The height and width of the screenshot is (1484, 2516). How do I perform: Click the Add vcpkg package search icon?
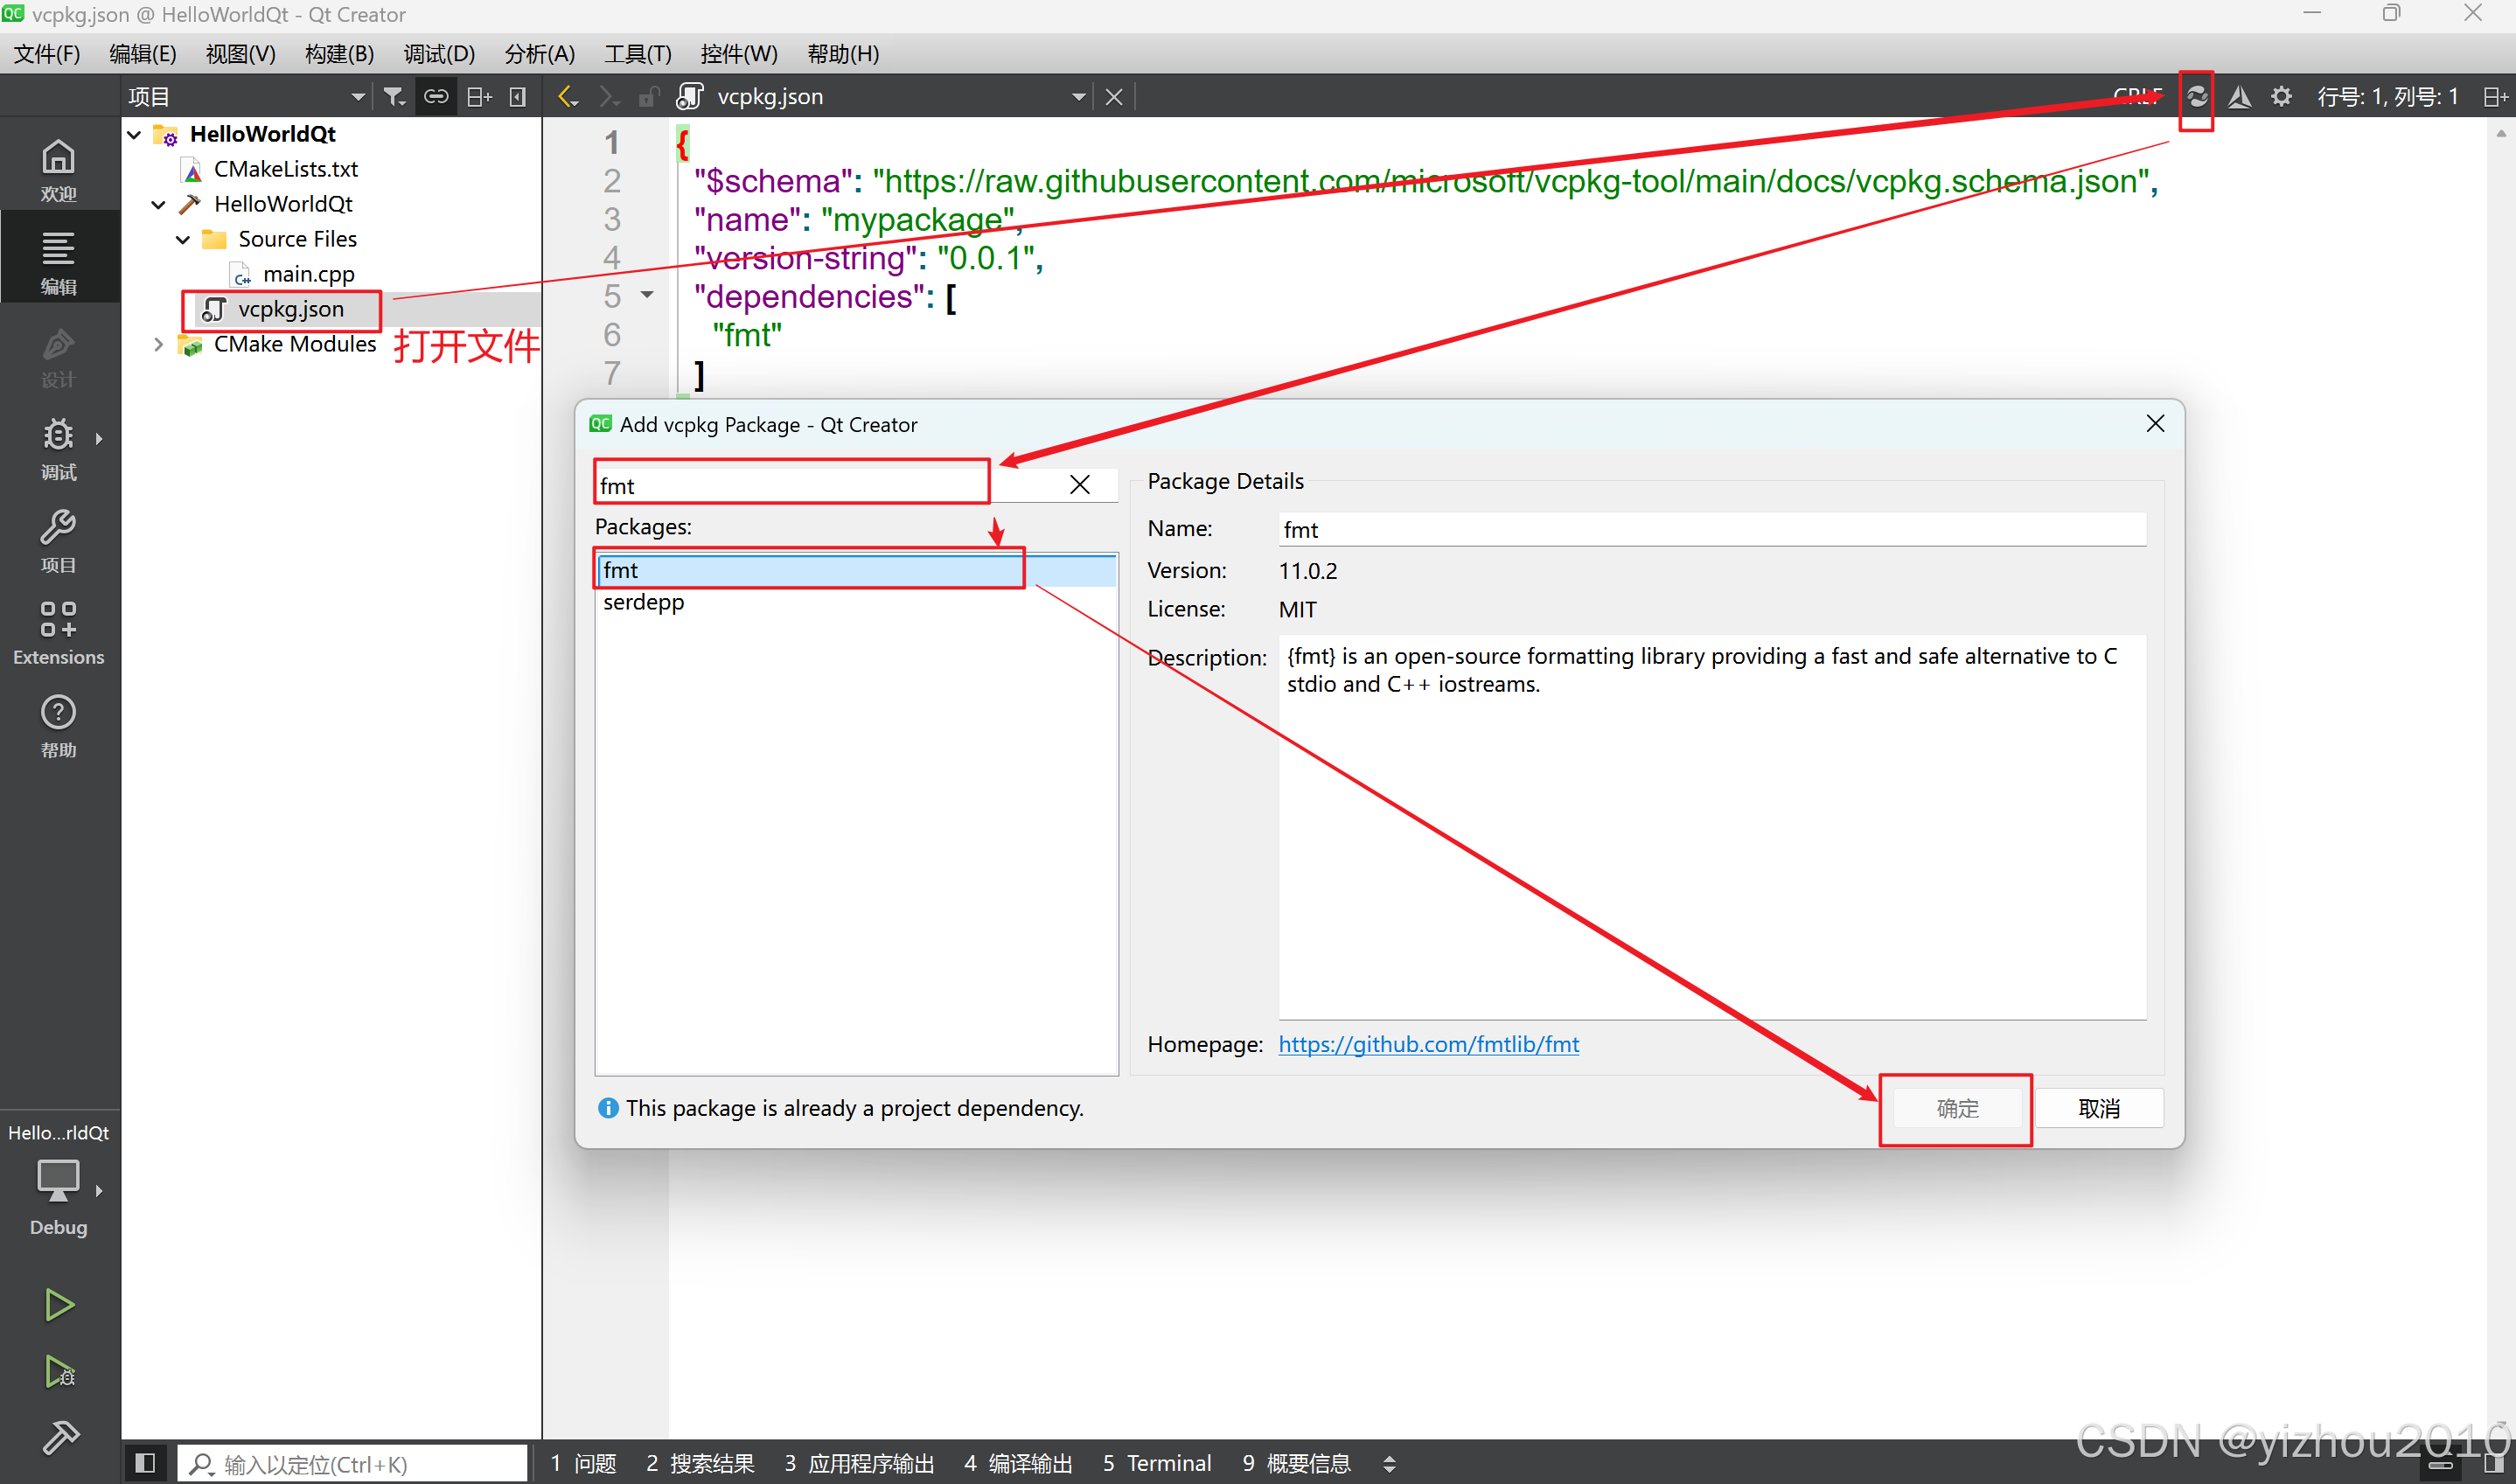click(2196, 96)
